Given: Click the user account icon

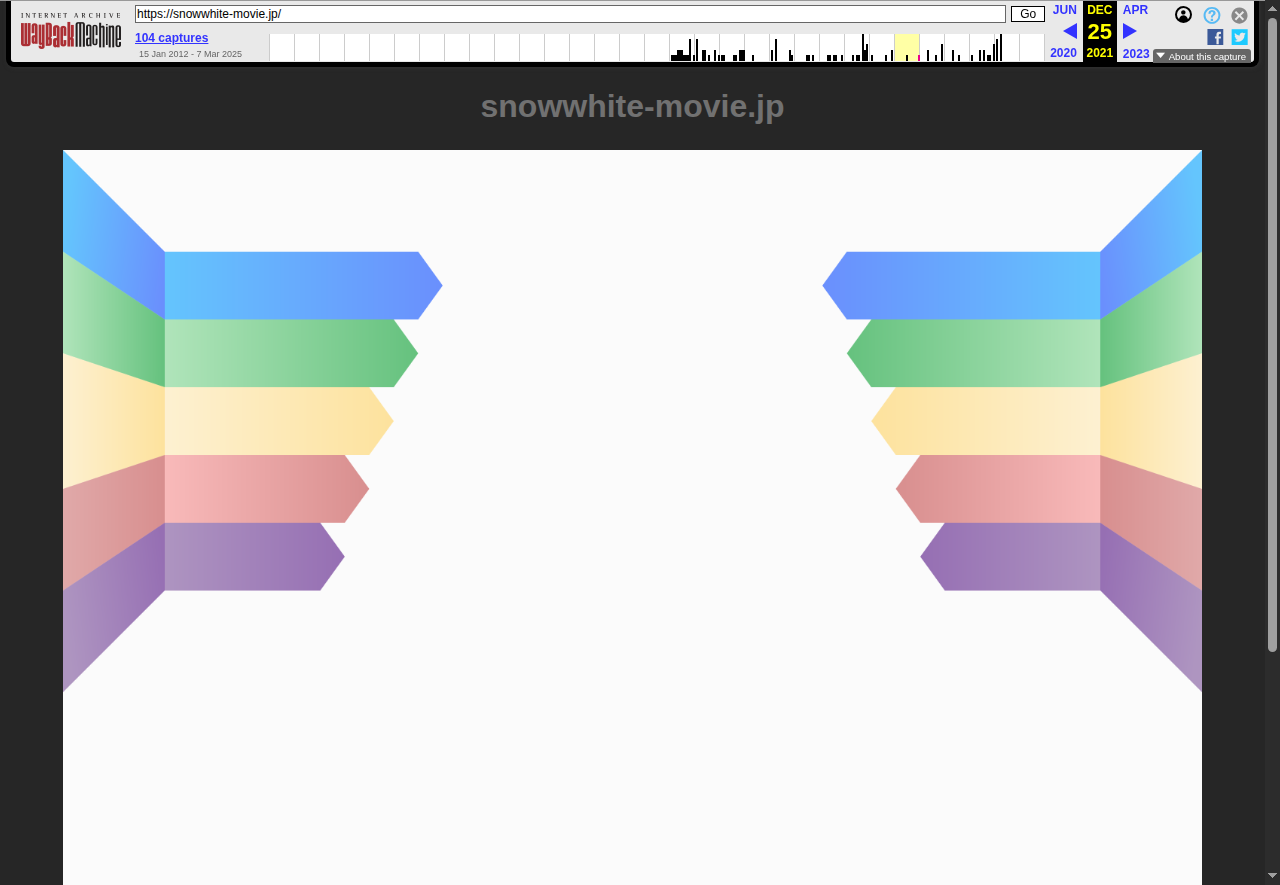Looking at the screenshot, I should [1183, 15].
